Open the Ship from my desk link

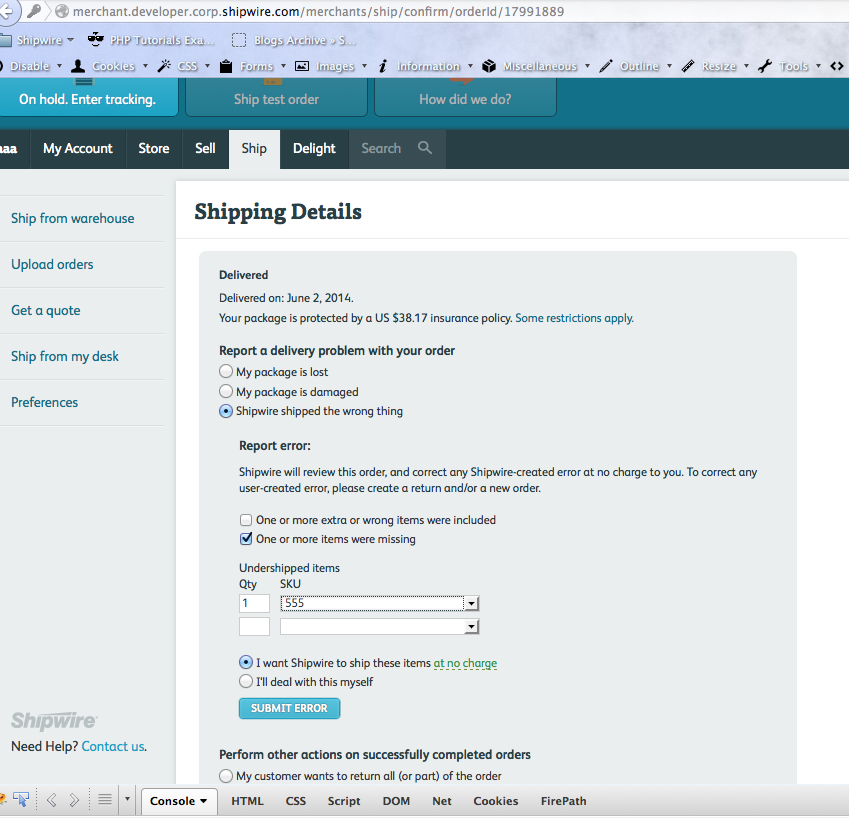tap(64, 356)
